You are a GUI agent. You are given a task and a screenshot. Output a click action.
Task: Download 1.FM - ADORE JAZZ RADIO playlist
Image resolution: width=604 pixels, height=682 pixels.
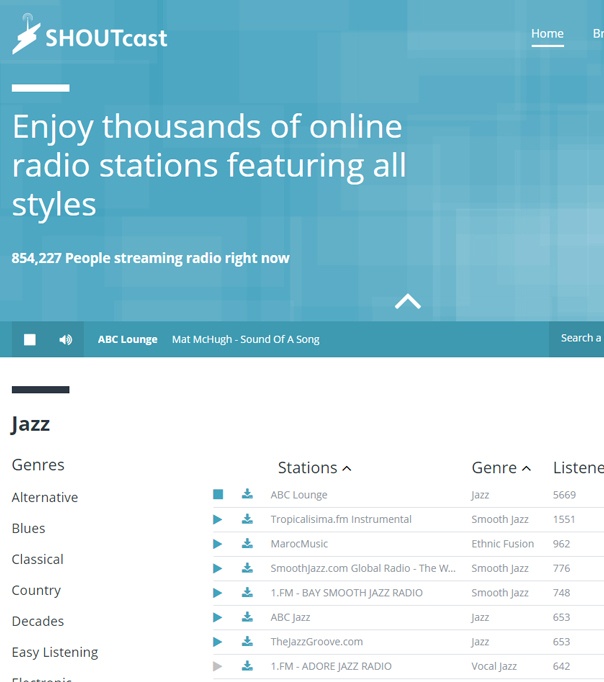[x=247, y=665]
